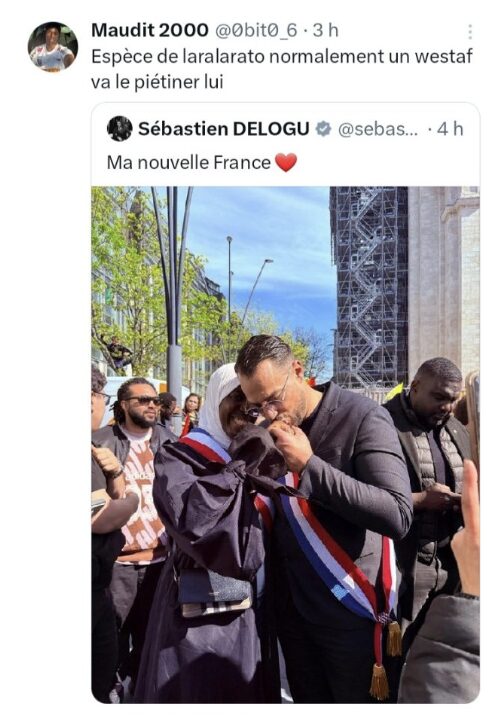Select the text 'Ma nouvelle France'
Viewport: 488px width, 726px height.
[188, 163]
